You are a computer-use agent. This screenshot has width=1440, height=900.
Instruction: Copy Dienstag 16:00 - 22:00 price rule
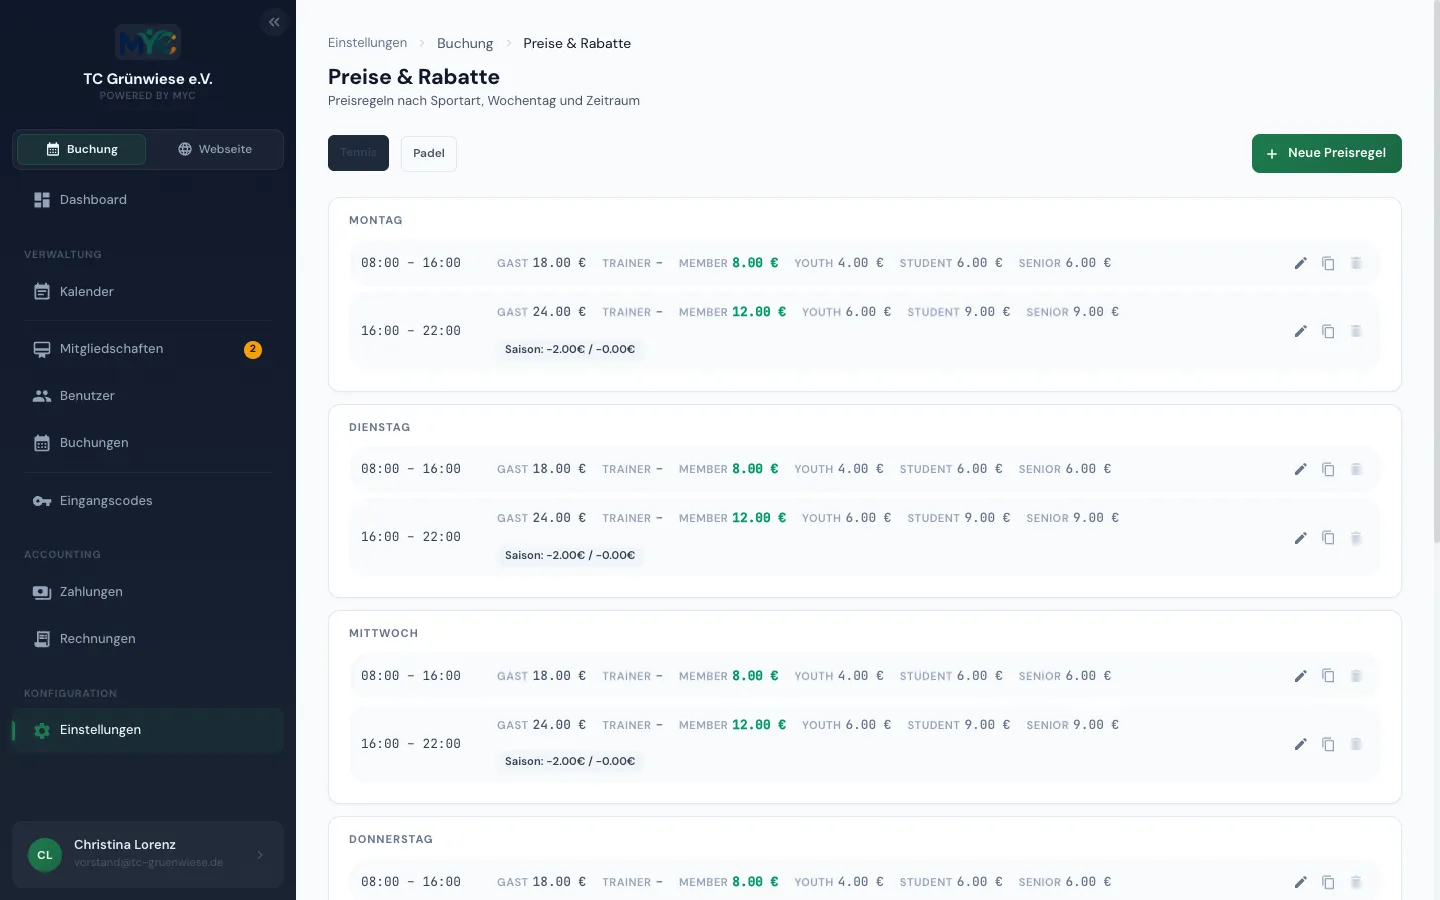1328,538
